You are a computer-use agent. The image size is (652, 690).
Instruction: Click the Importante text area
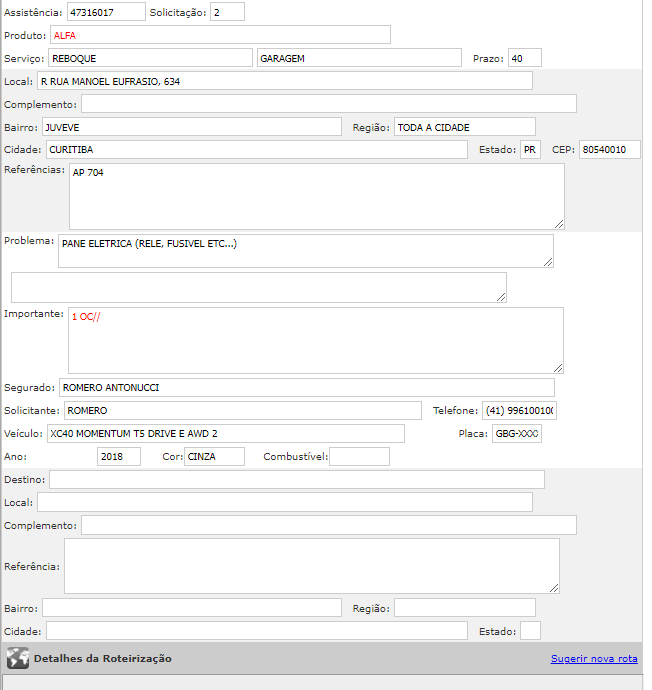tap(315, 340)
